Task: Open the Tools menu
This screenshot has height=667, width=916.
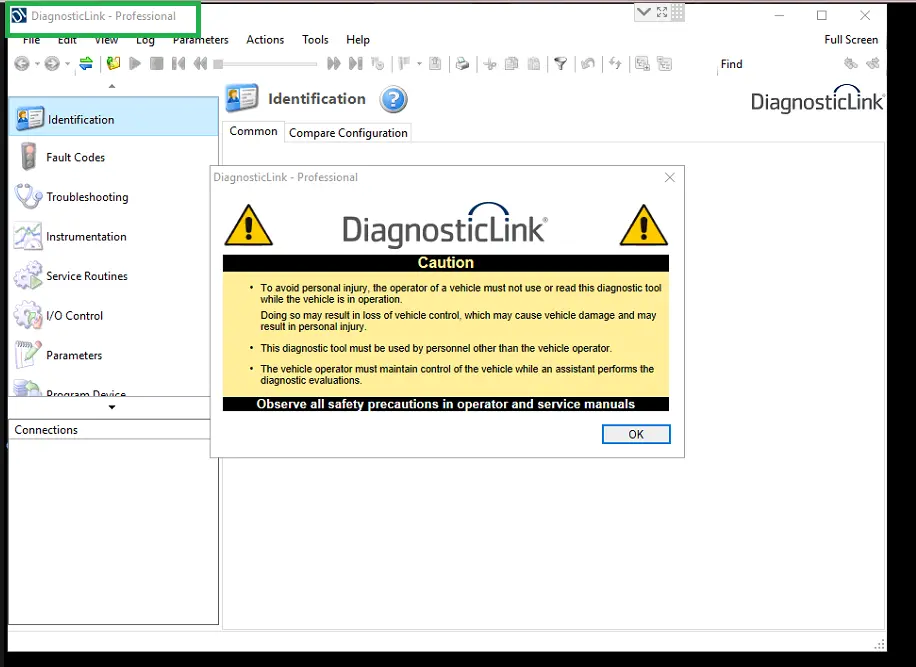Action: (315, 40)
